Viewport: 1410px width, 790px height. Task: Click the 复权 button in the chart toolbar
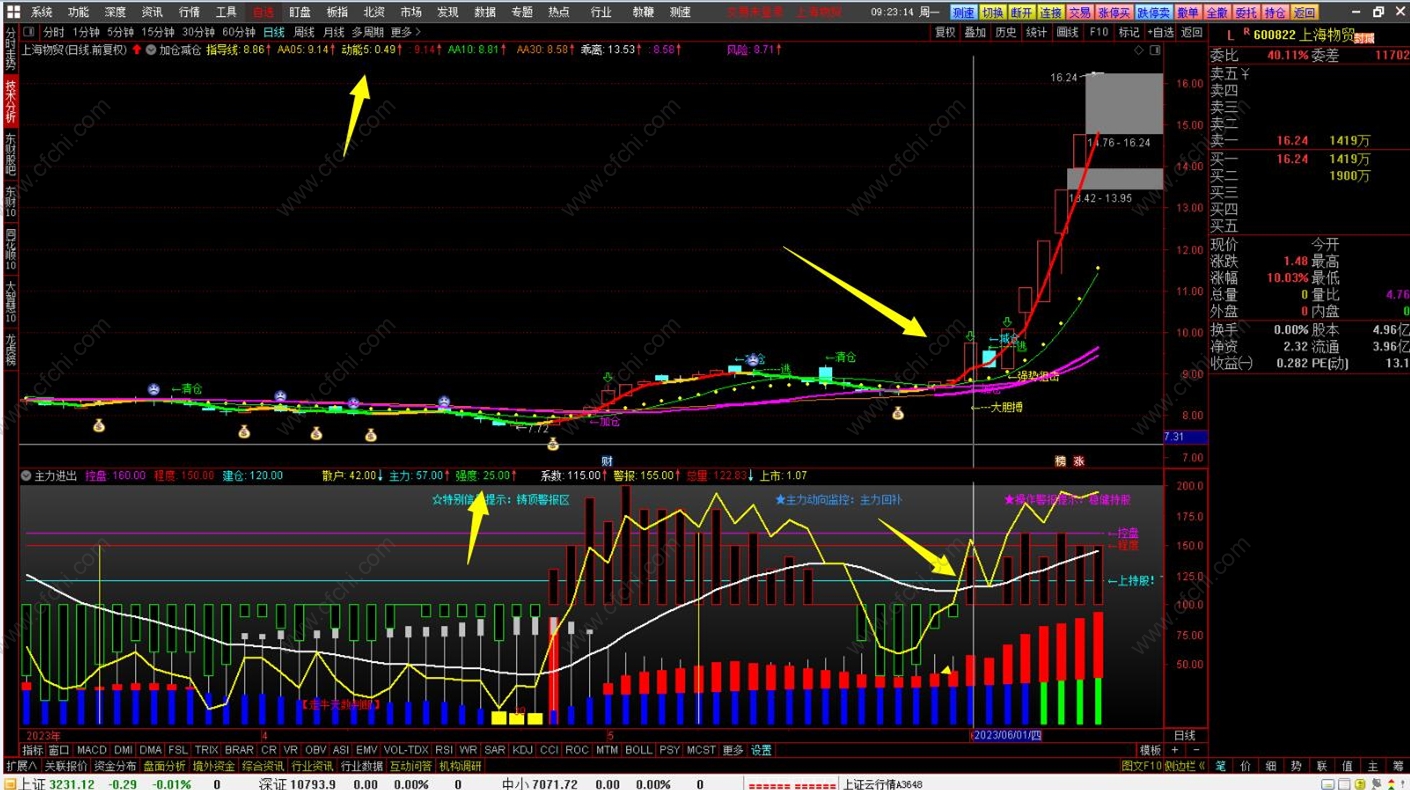click(945, 32)
